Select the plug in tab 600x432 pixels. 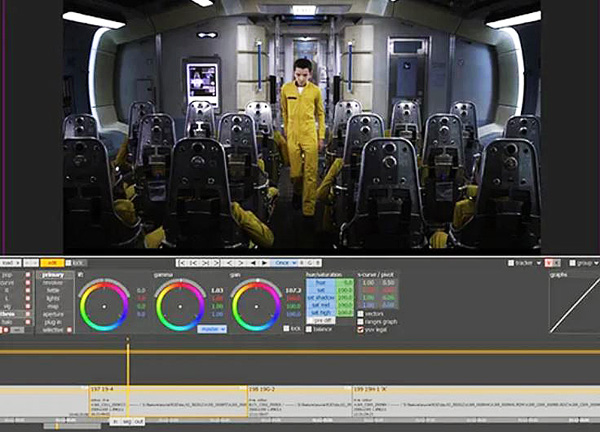click(53, 323)
